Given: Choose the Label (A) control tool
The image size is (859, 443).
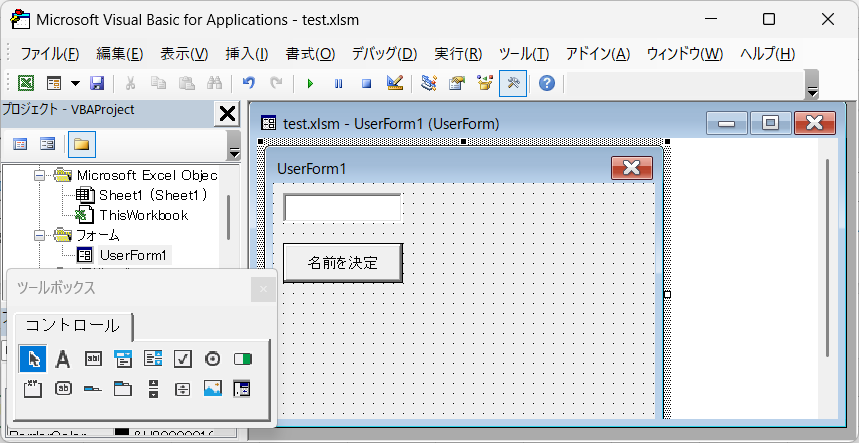Looking at the screenshot, I should tap(63, 359).
